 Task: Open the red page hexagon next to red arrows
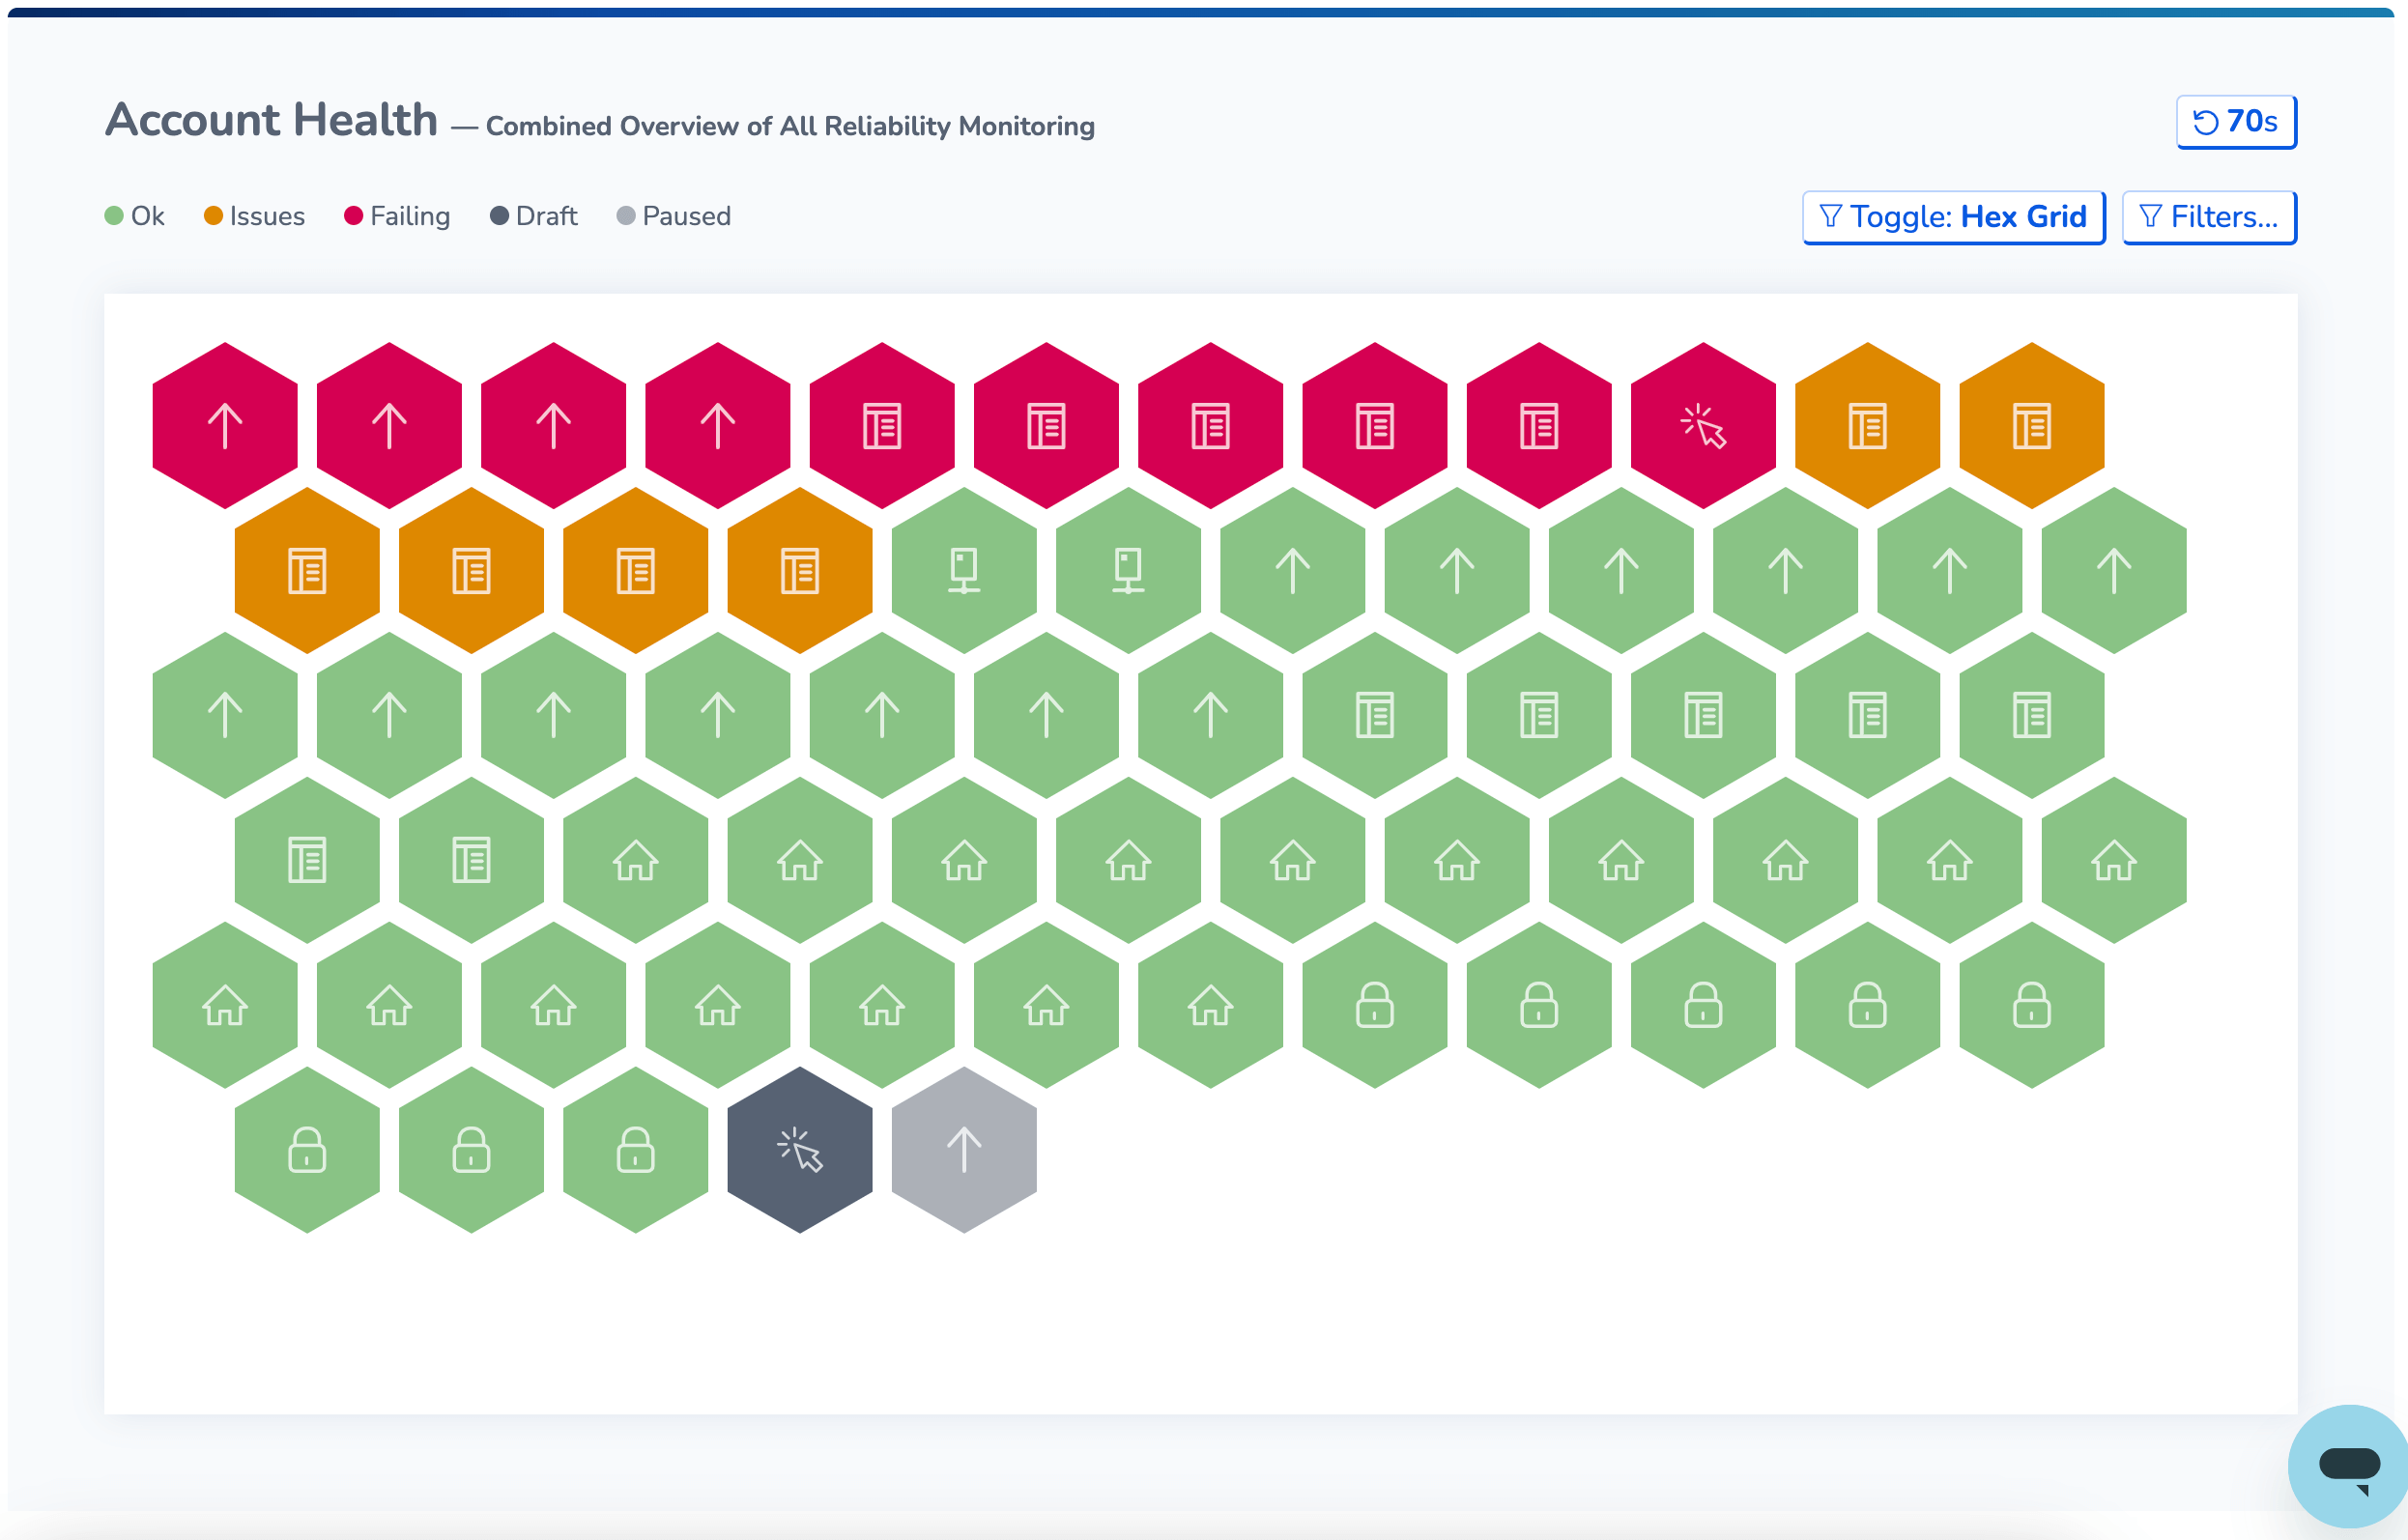point(882,426)
